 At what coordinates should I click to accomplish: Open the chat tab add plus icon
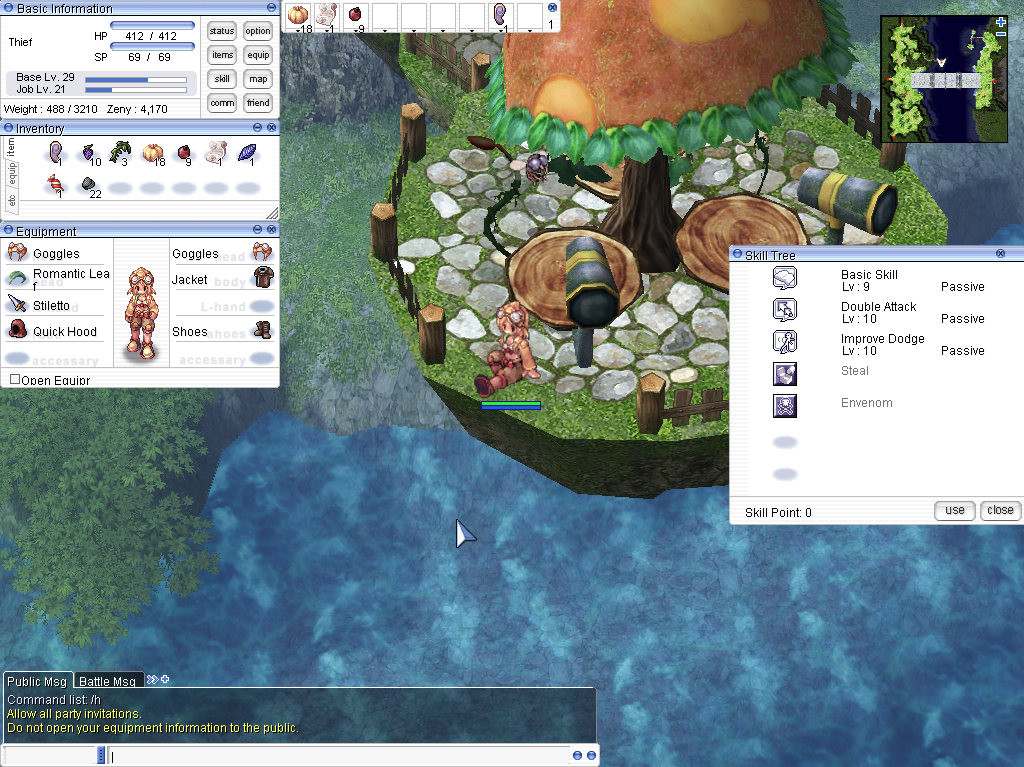(165, 679)
